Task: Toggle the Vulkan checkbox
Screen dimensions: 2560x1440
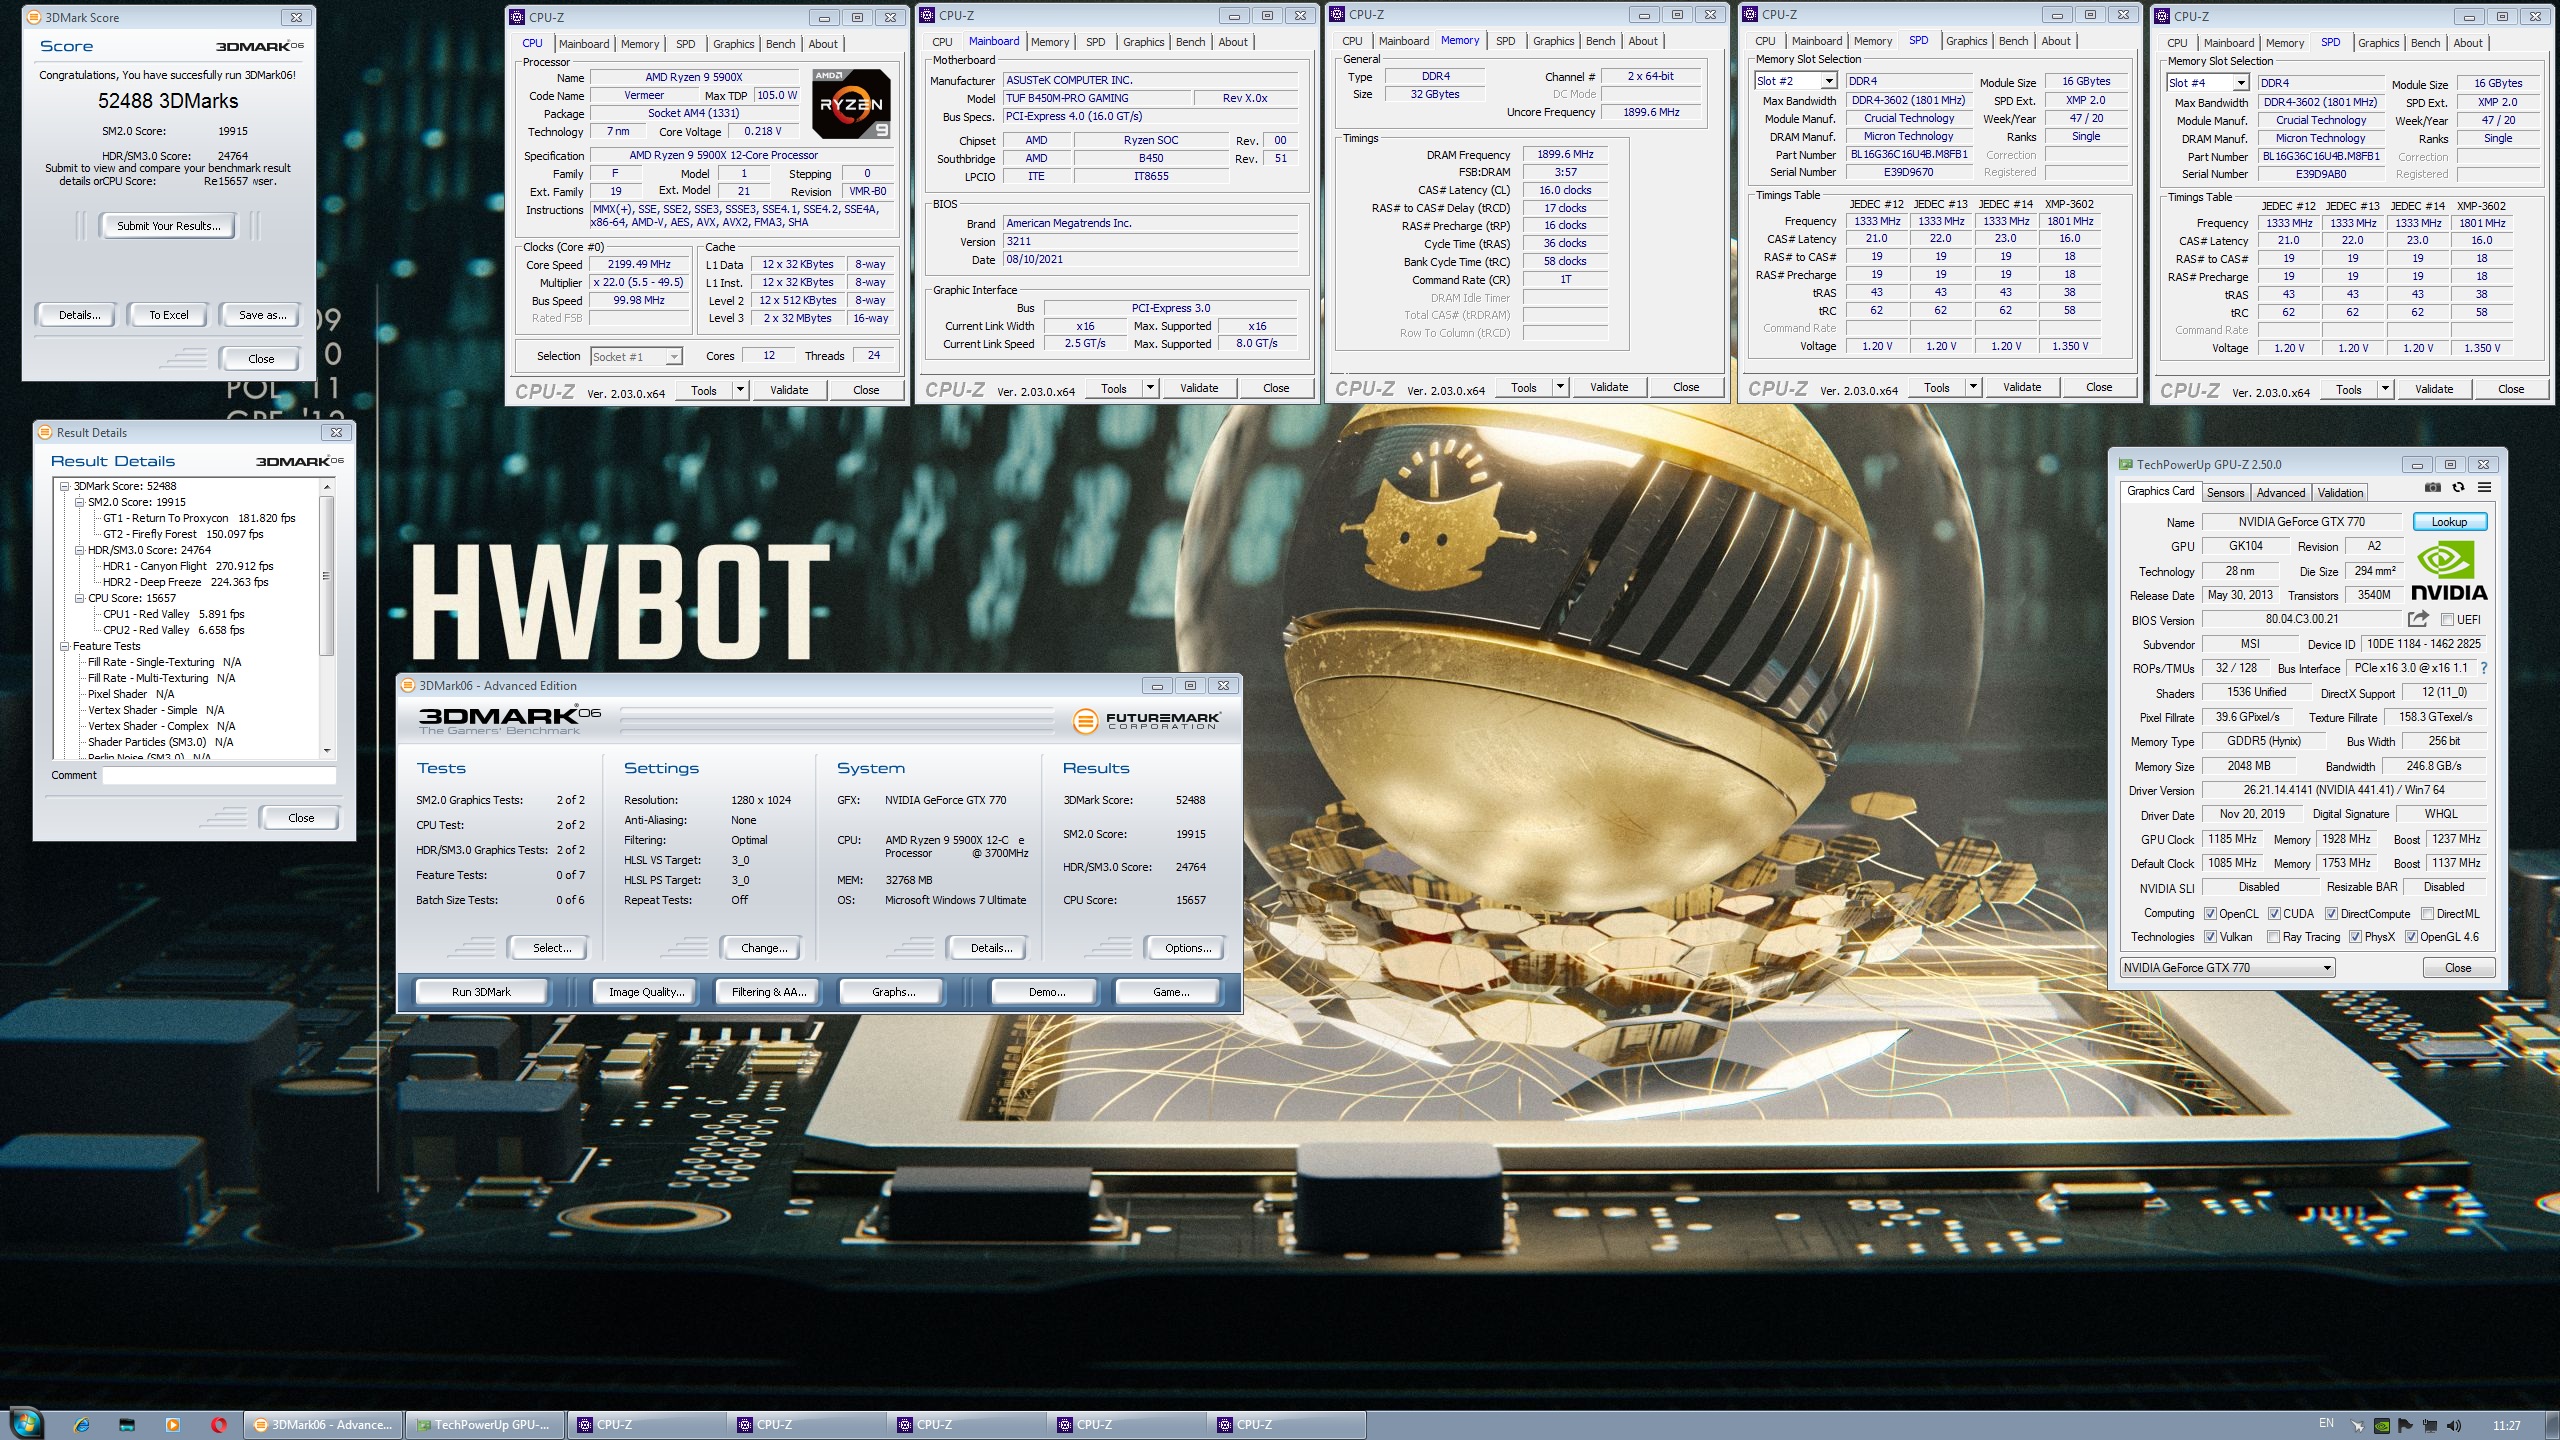Action: 2210,937
